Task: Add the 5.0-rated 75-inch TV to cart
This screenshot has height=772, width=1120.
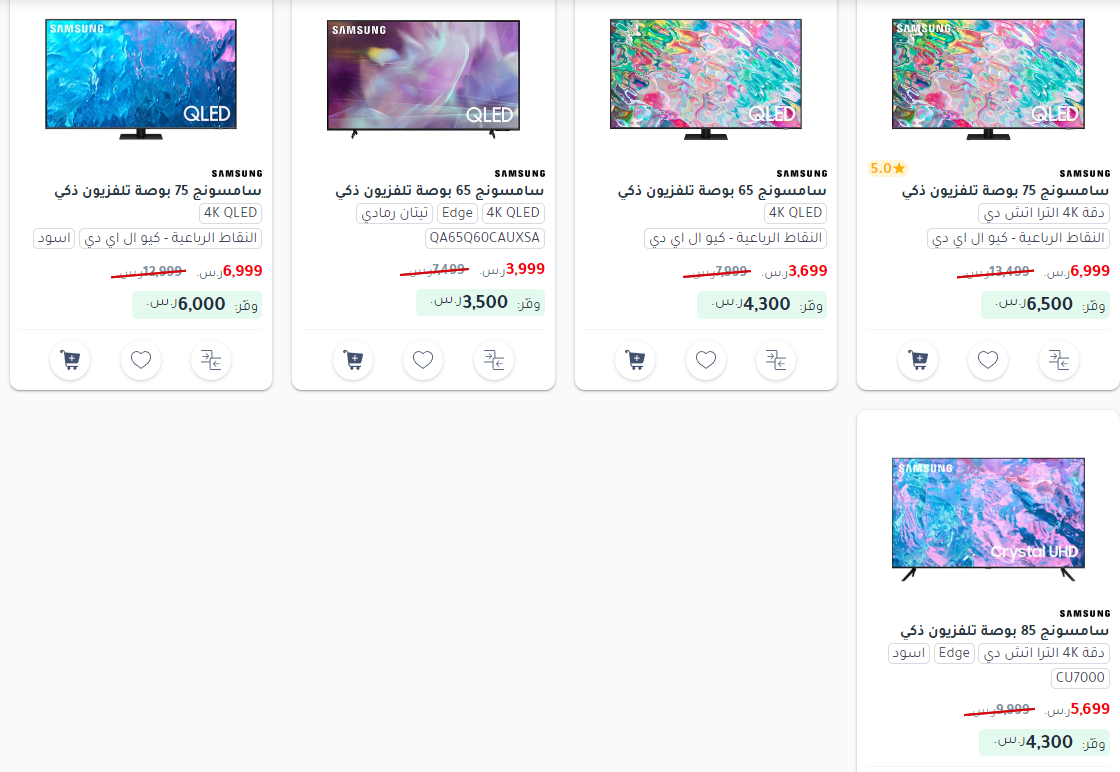Action: coord(918,360)
